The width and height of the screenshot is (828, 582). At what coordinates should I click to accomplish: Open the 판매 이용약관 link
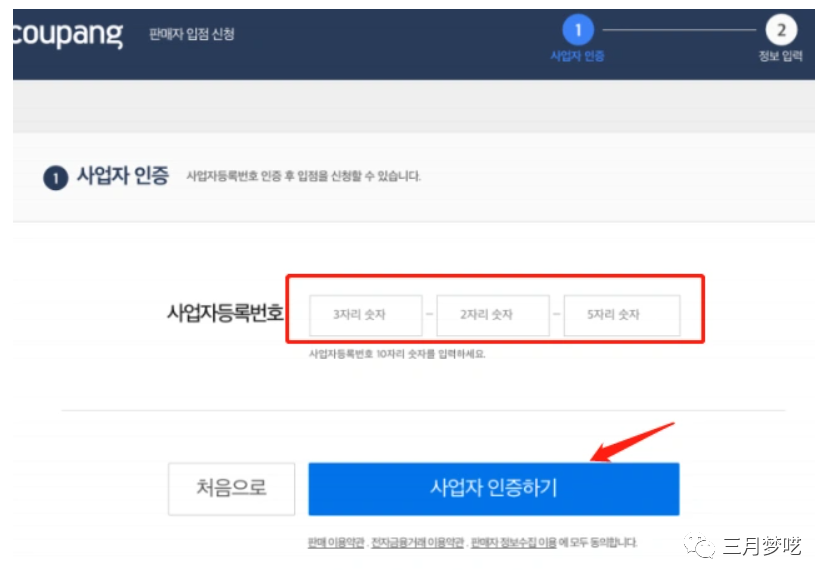[336, 542]
